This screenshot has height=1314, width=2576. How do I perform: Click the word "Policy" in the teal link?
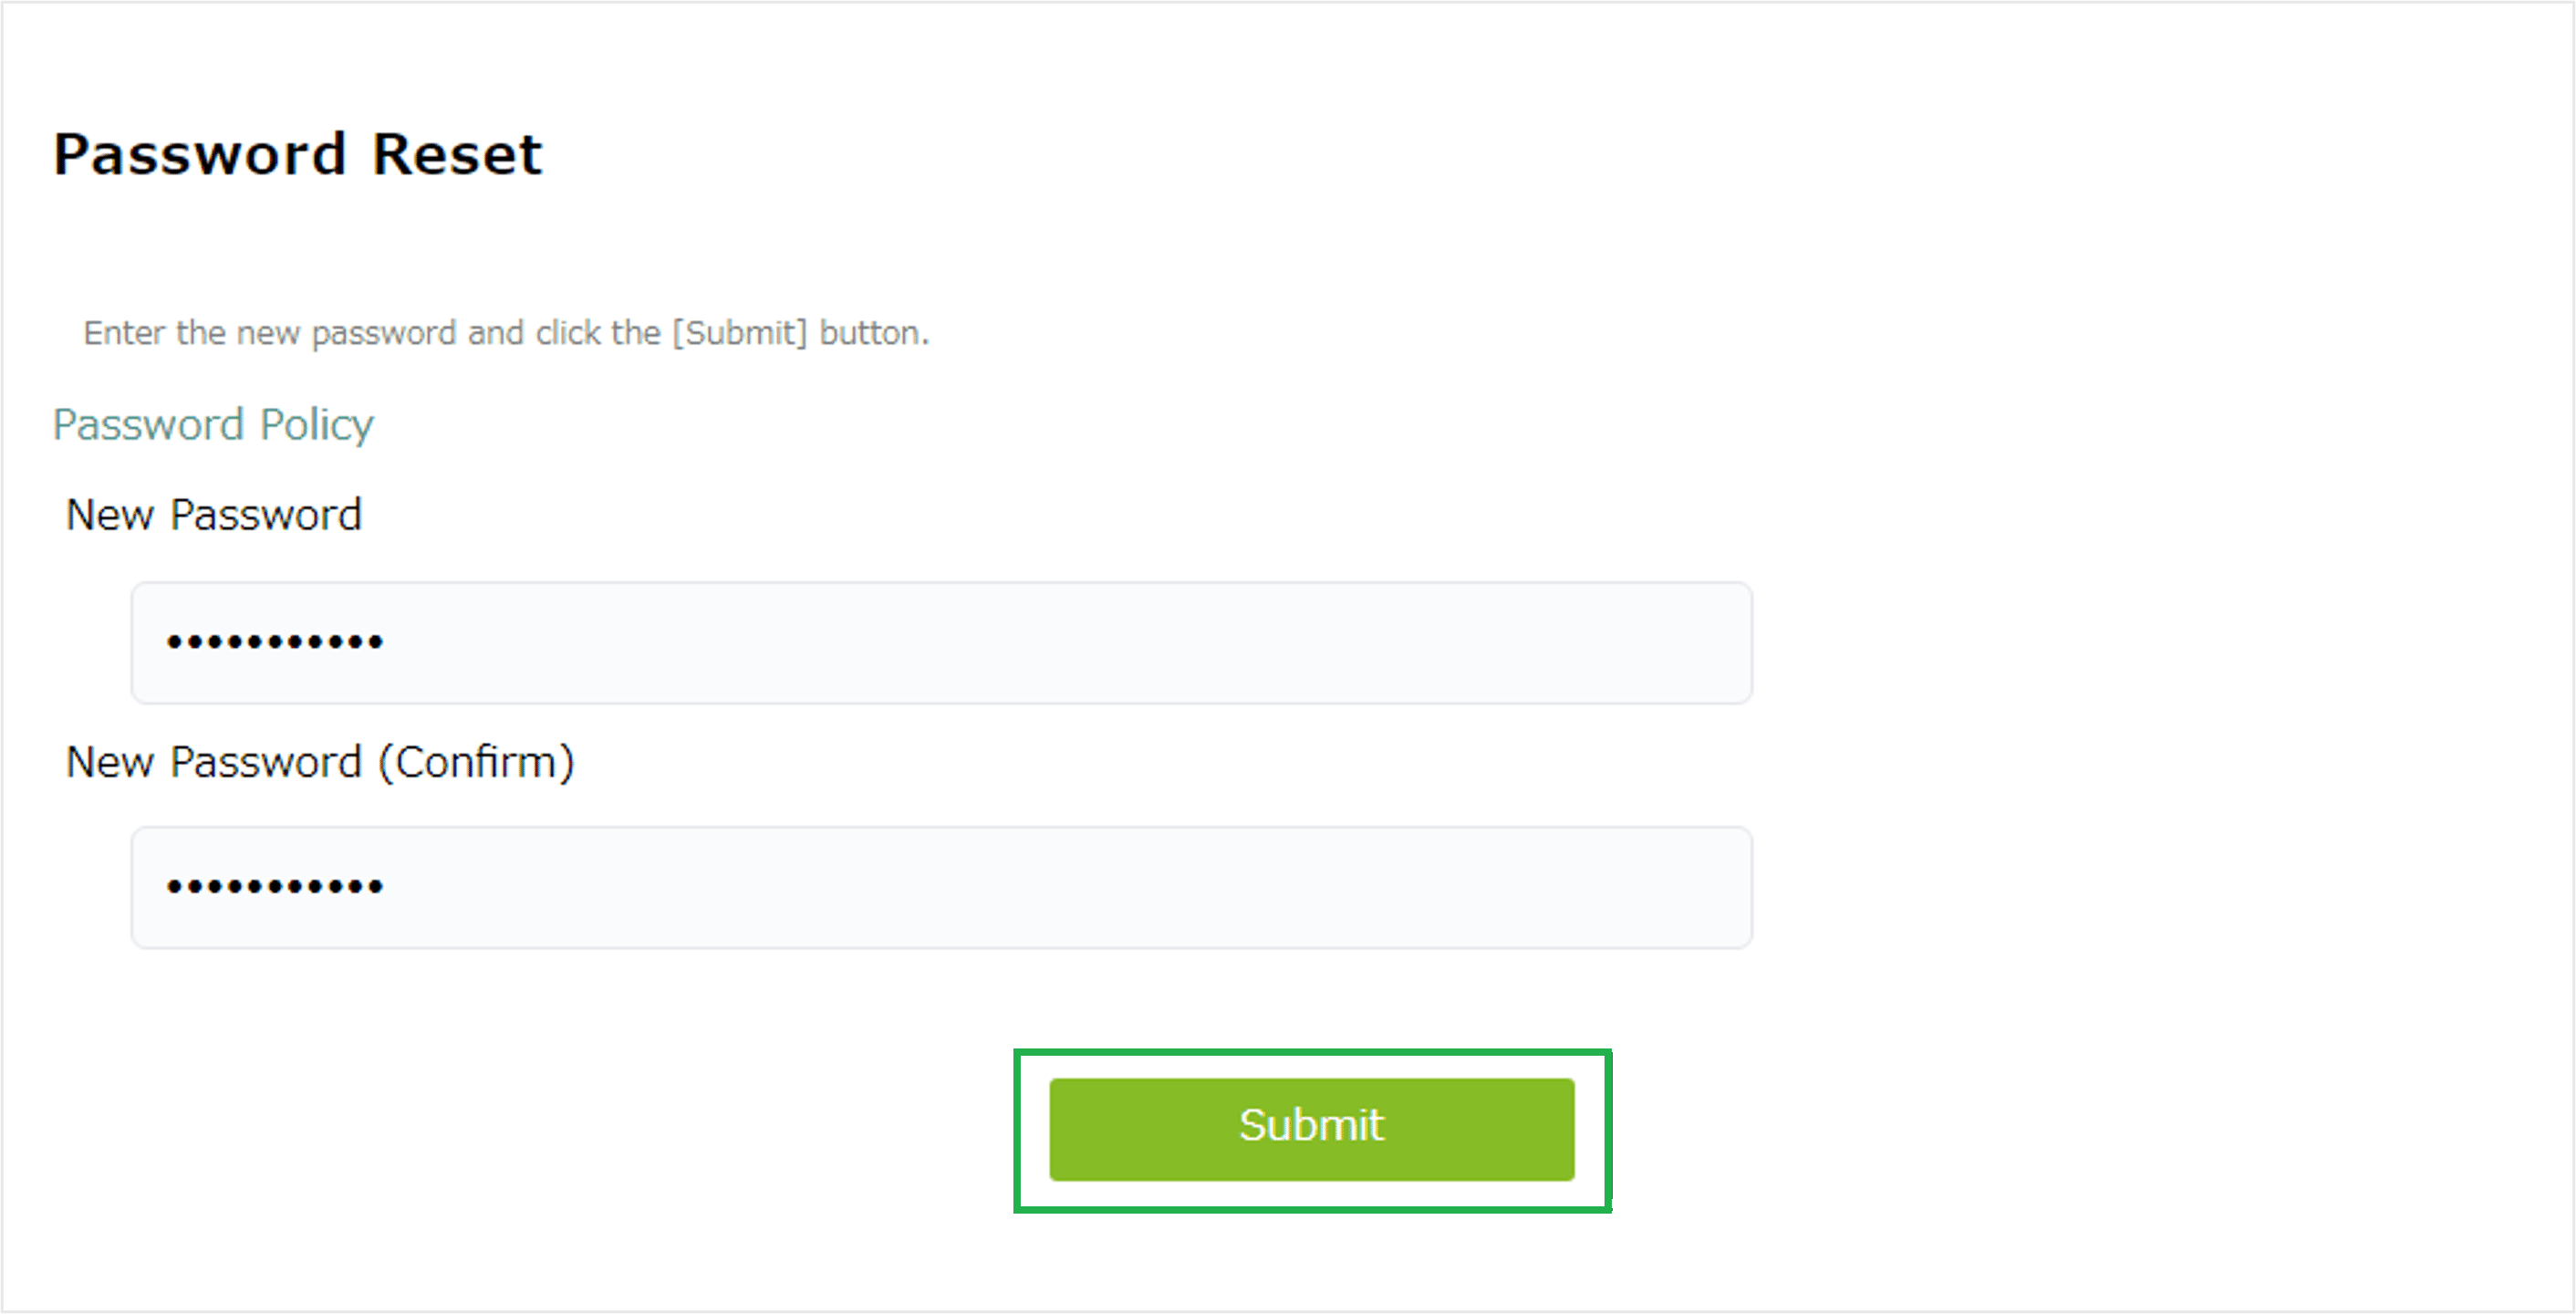click(x=316, y=425)
